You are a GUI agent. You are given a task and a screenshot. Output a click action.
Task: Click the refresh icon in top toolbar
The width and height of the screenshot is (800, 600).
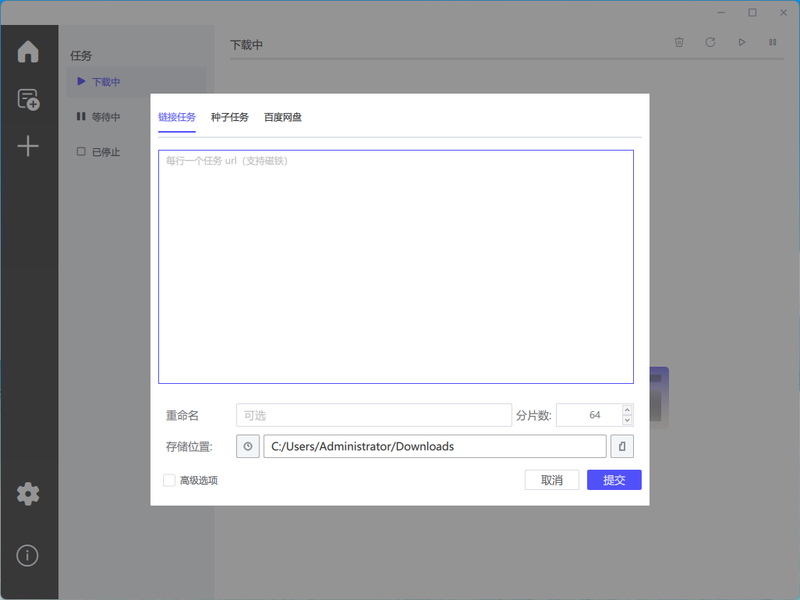[x=710, y=42]
